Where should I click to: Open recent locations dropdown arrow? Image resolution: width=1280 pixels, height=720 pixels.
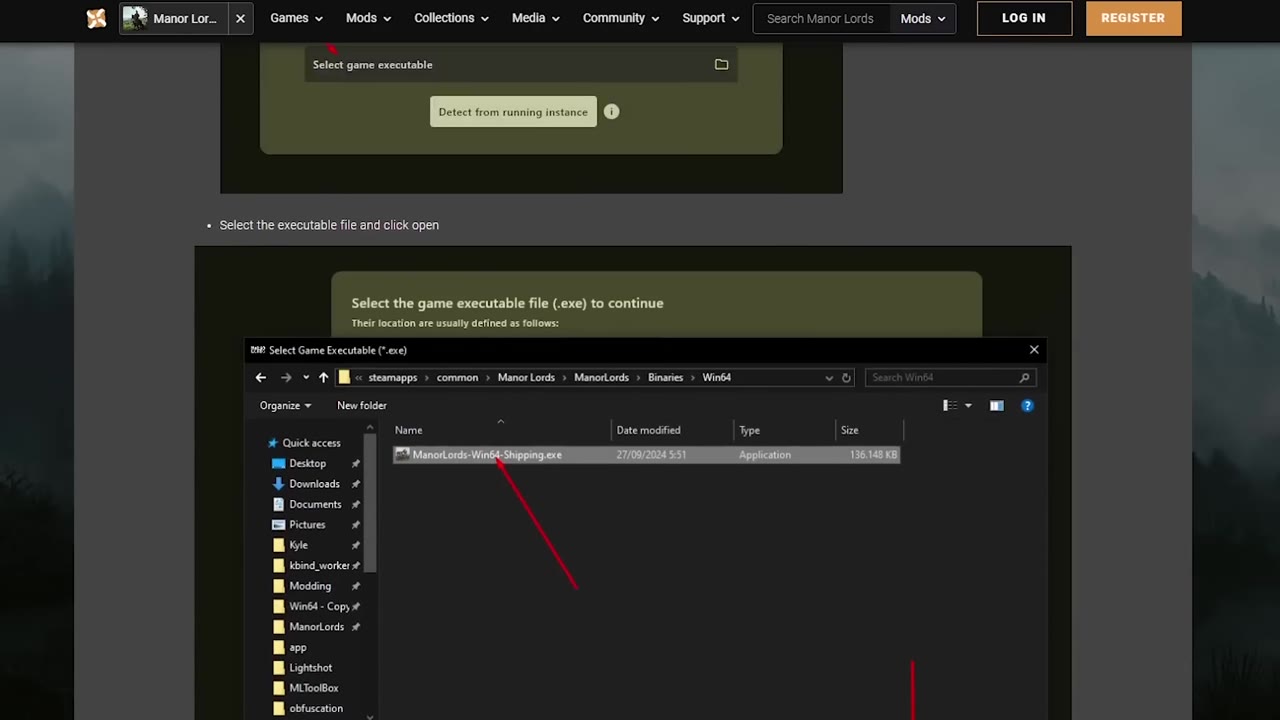point(305,378)
